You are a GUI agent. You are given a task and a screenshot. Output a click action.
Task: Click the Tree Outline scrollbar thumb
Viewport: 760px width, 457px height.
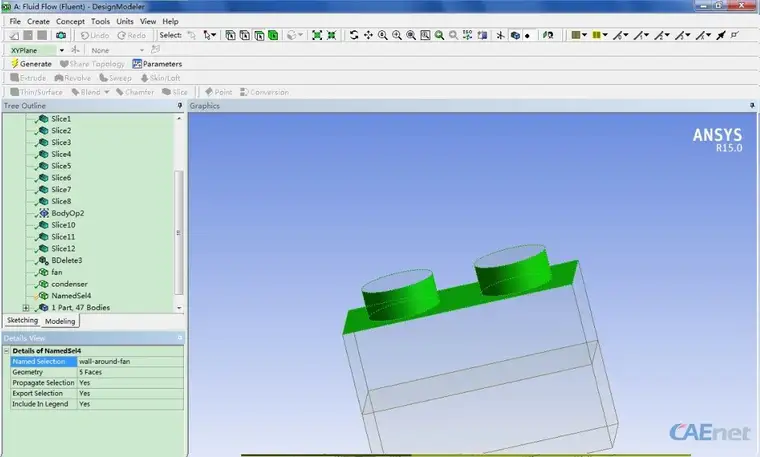(178, 233)
